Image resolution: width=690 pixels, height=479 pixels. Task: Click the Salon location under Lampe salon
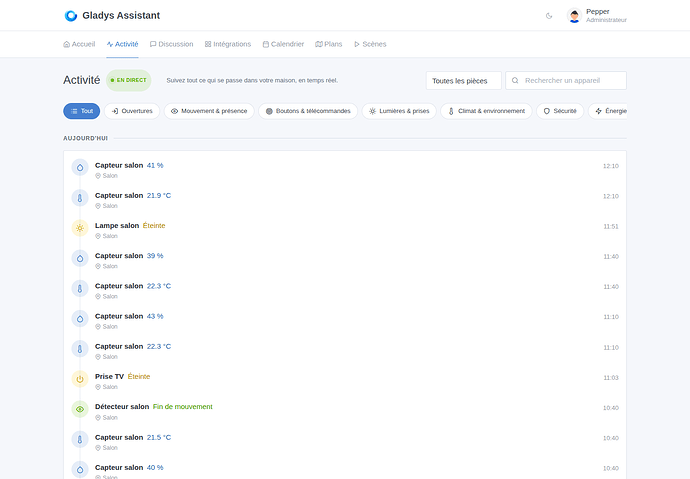click(x=106, y=236)
